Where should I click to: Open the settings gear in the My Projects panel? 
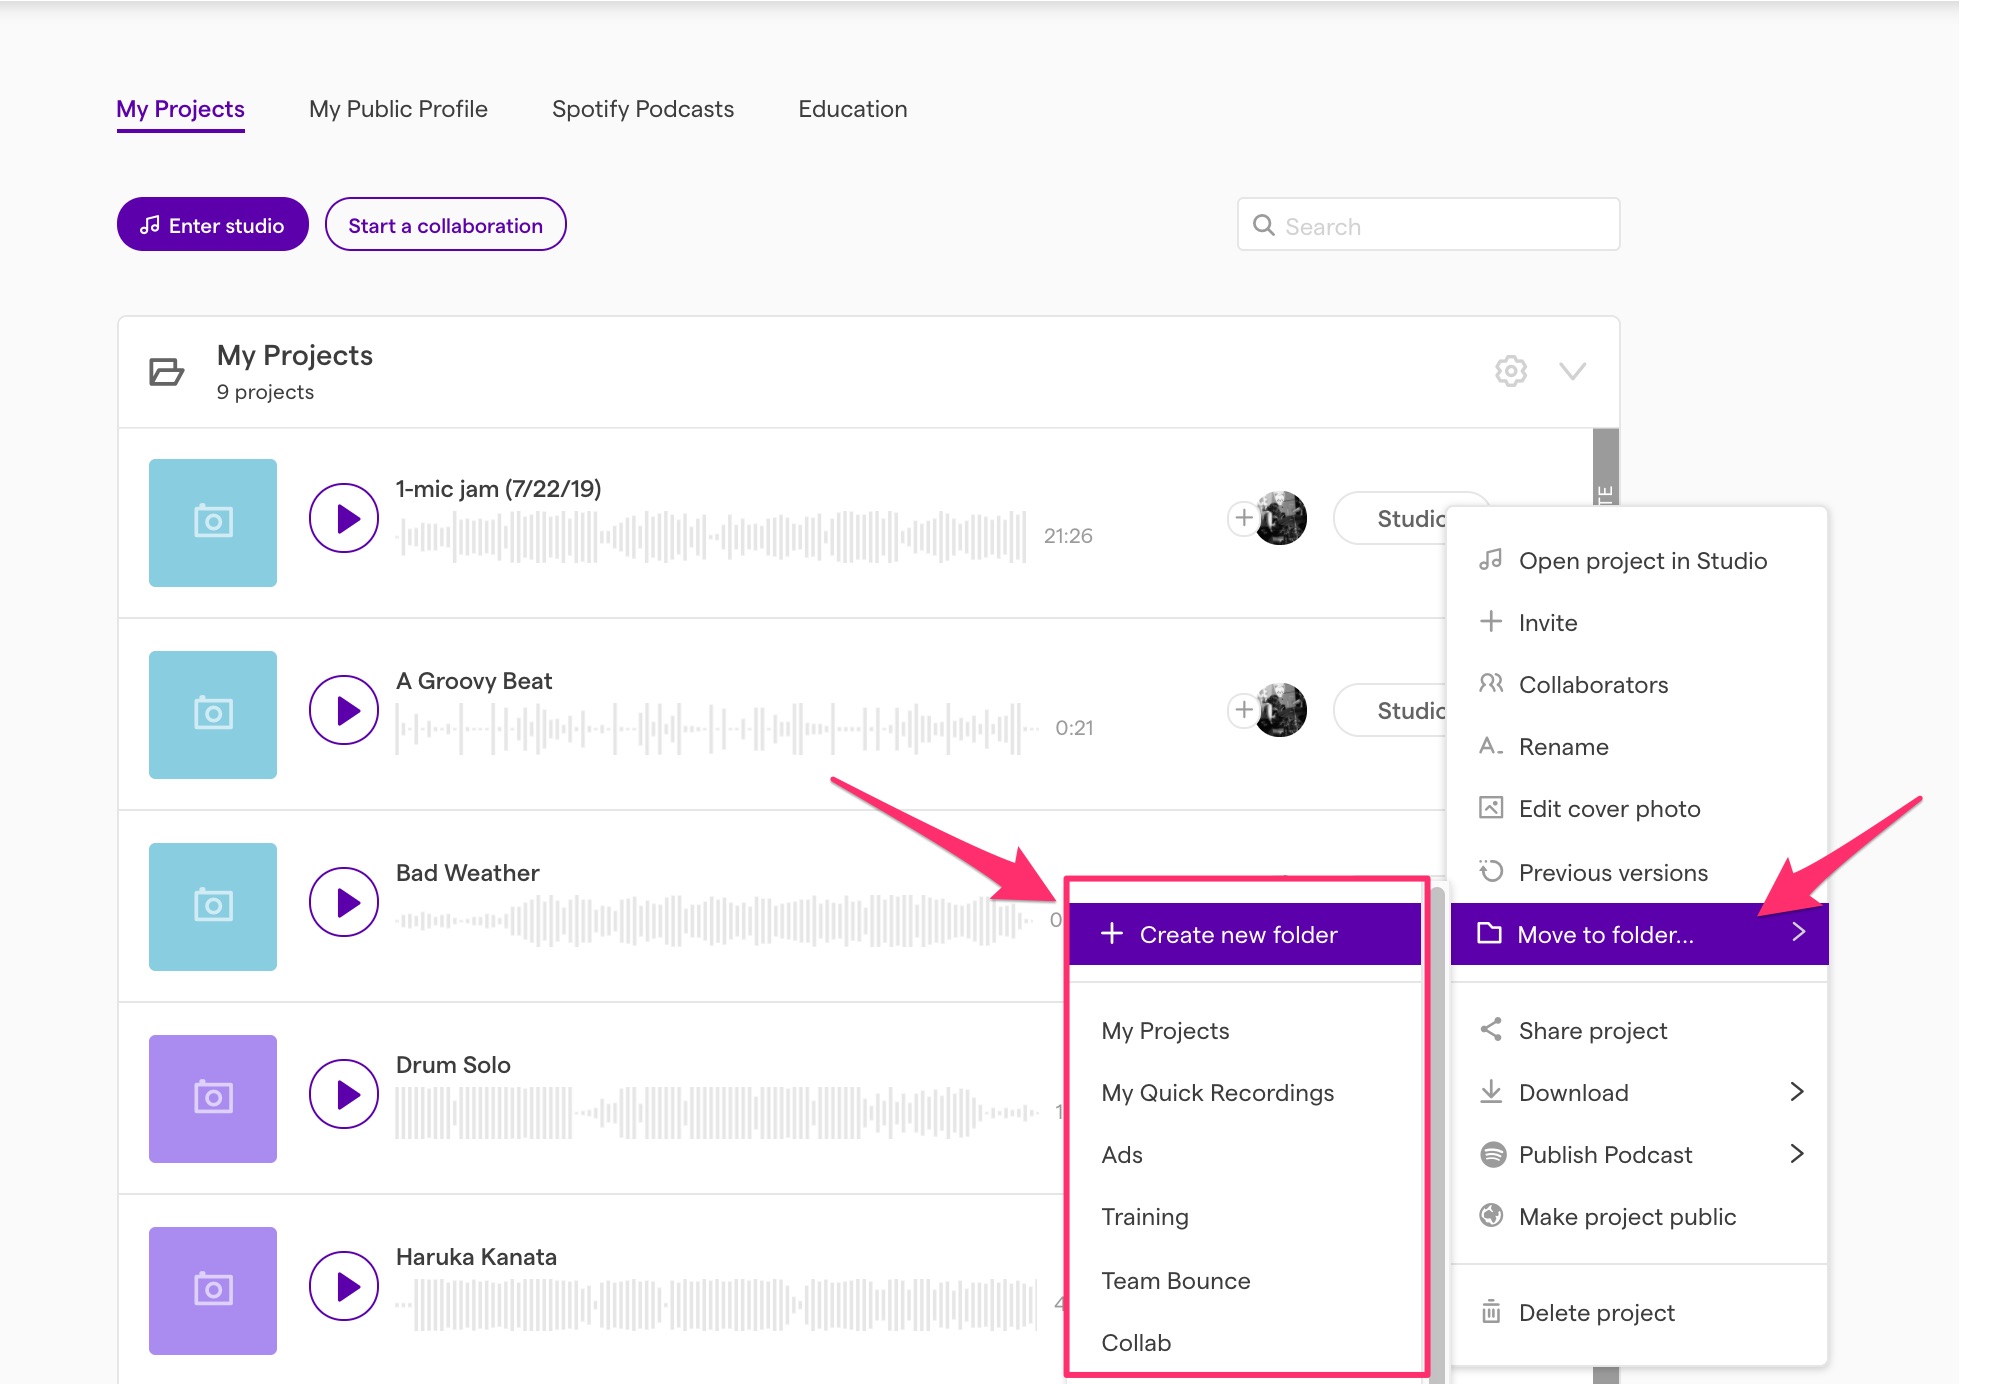click(1510, 370)
